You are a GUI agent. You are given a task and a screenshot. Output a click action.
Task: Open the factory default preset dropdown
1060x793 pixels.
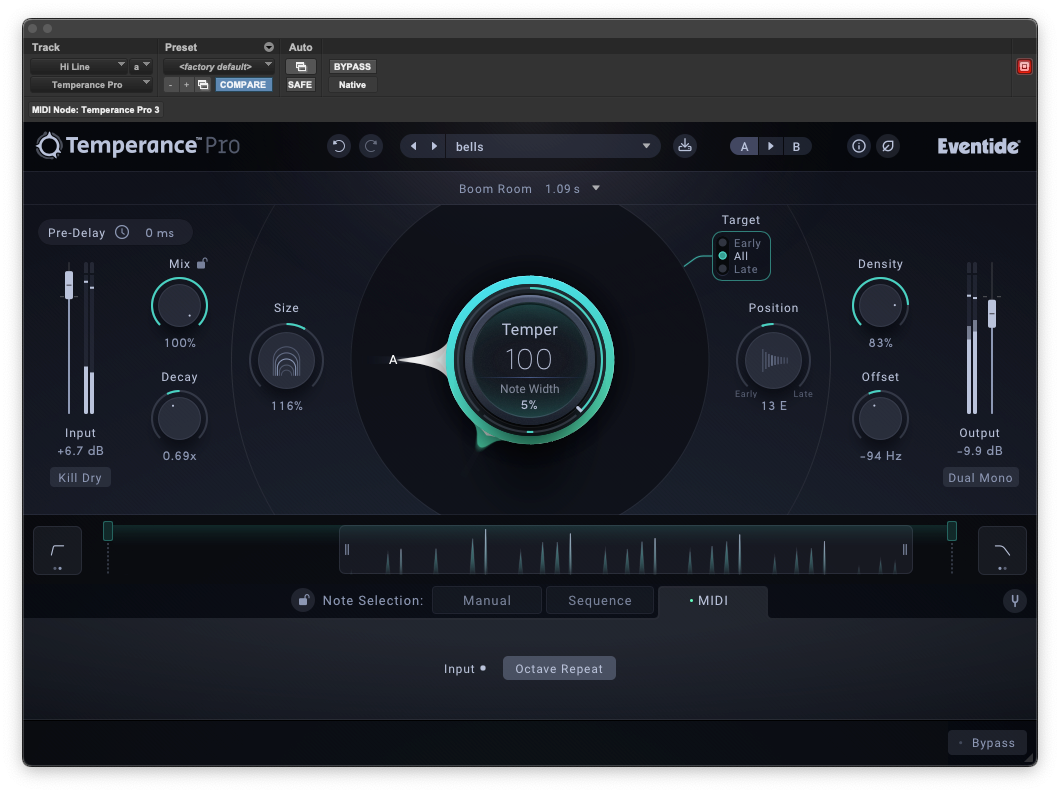coord(218,66)
